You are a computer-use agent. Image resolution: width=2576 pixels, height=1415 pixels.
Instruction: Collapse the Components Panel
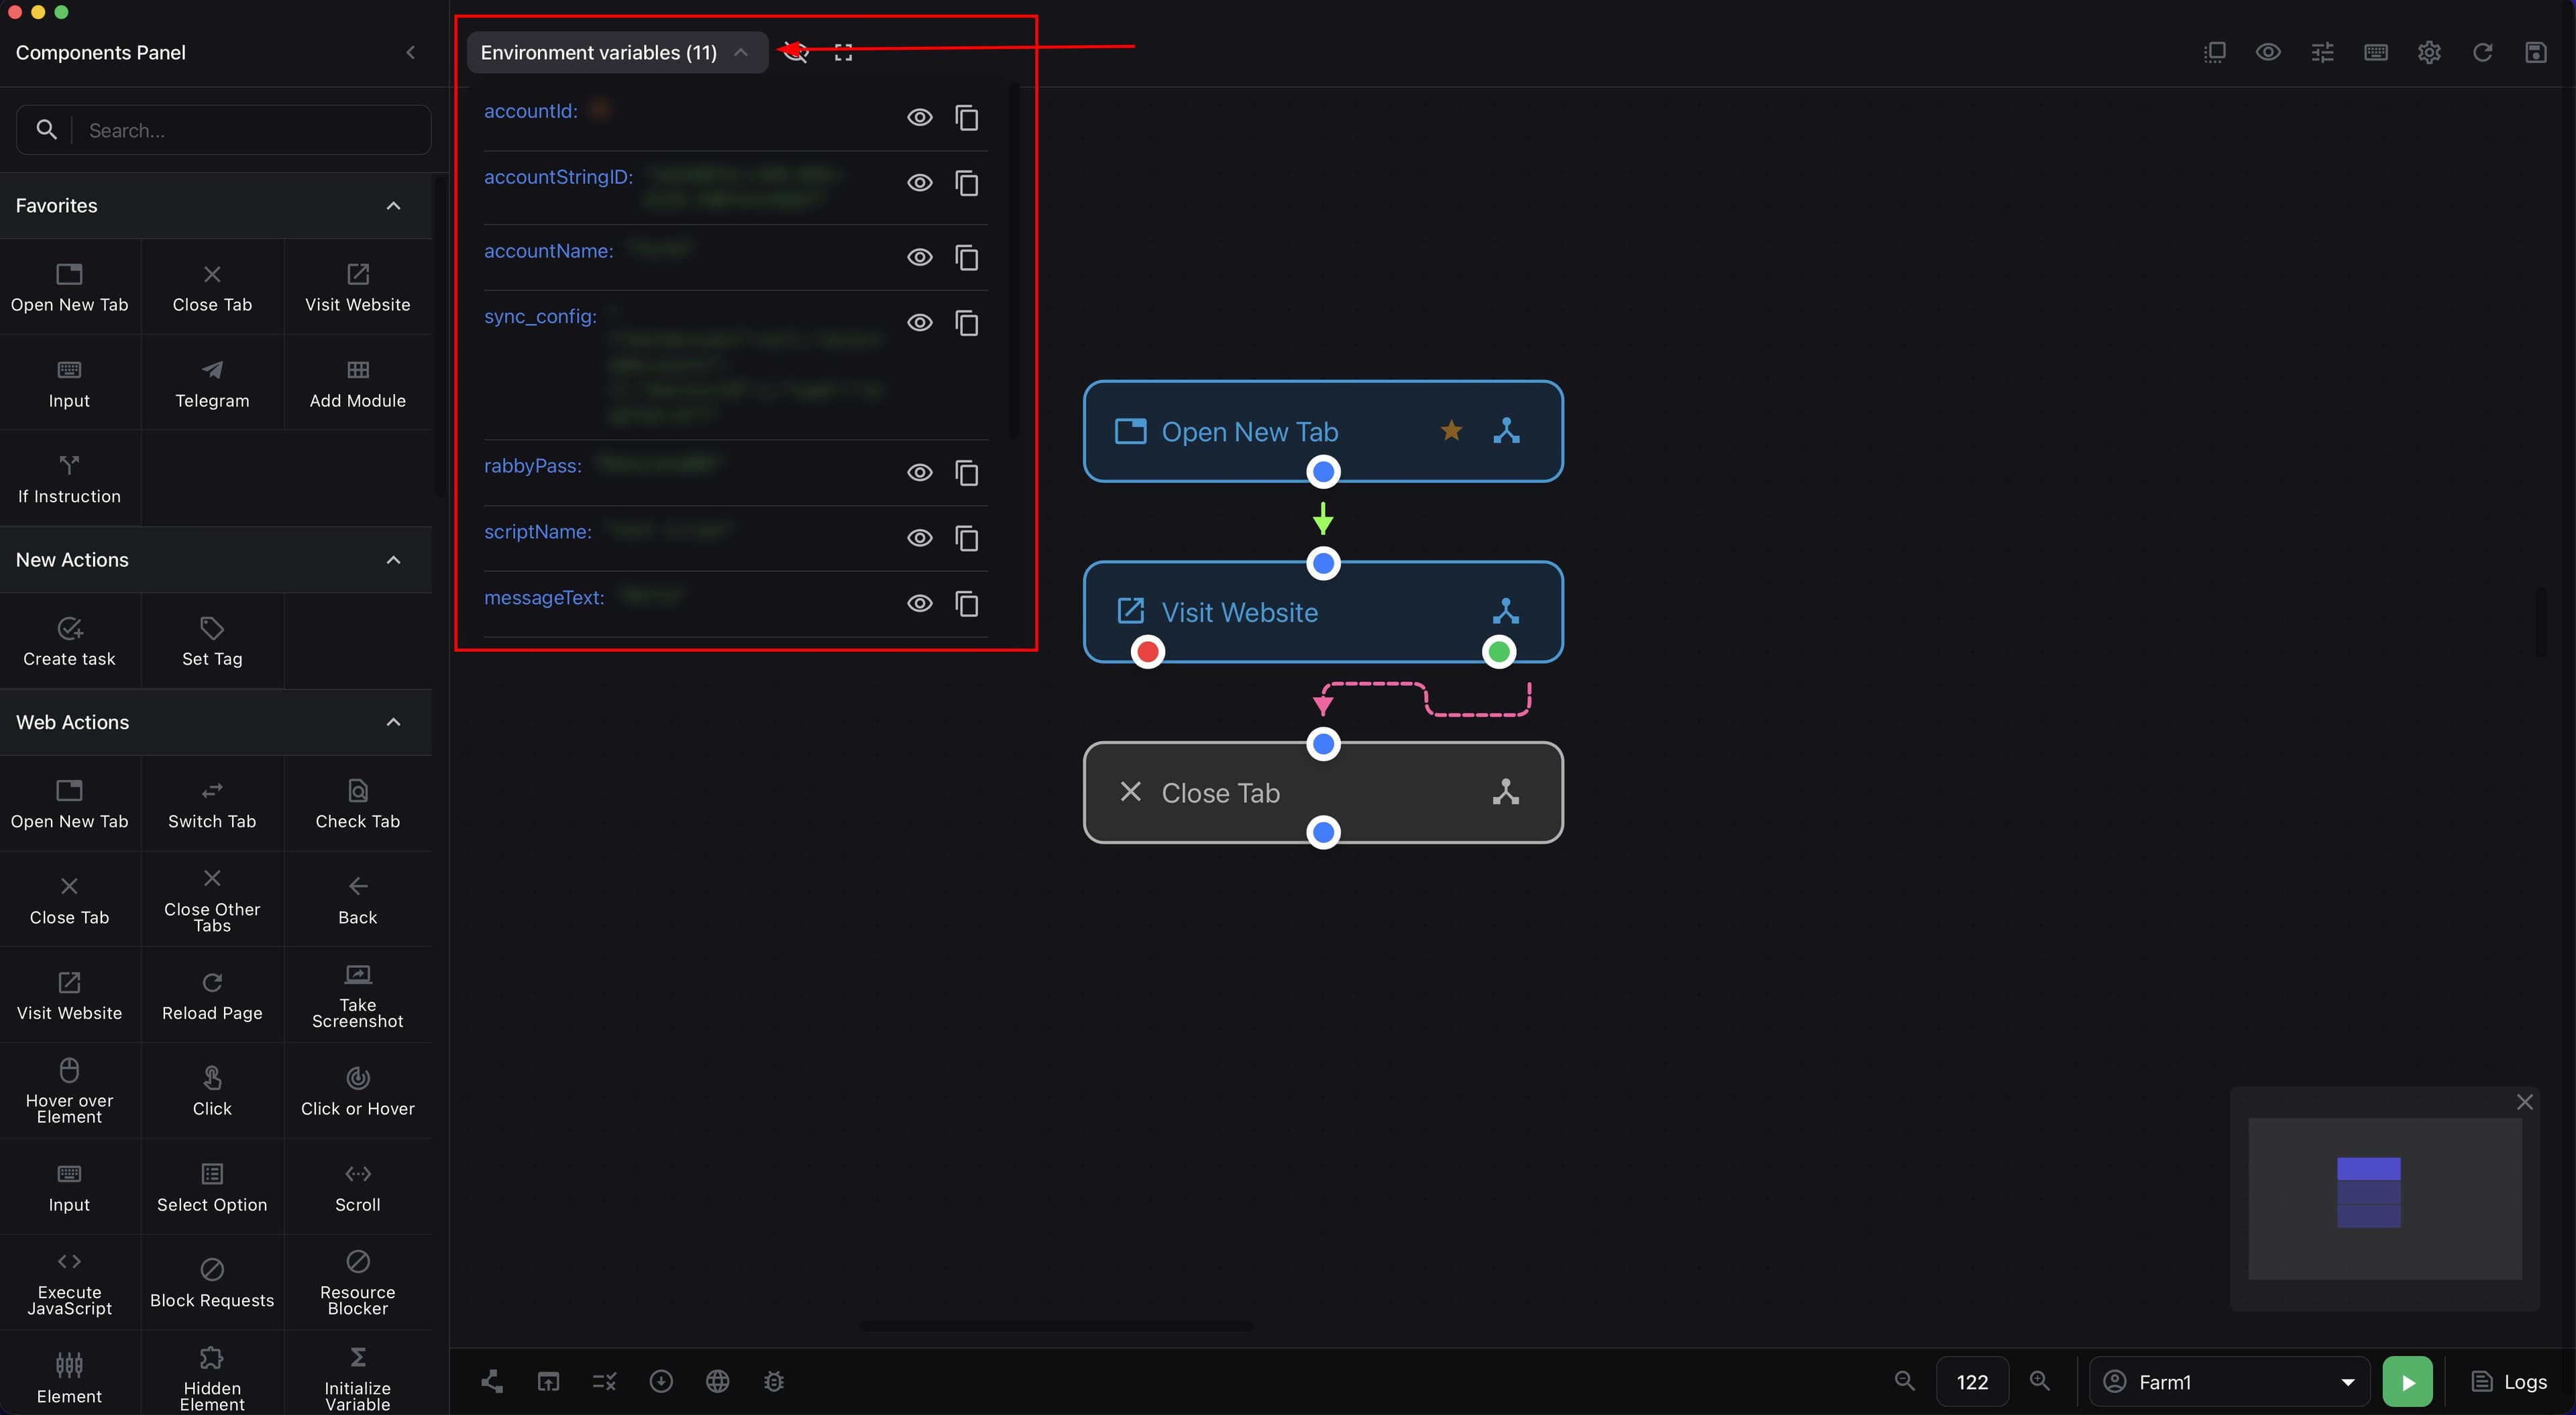(x=410, y=53)
